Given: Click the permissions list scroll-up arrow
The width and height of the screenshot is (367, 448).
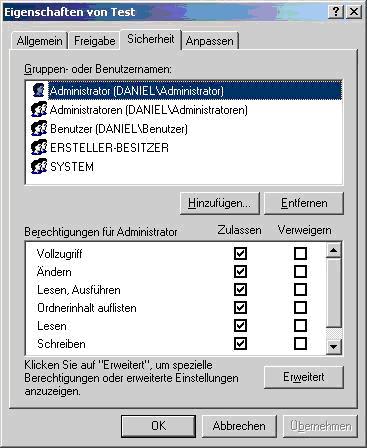Looking at the screenshot, I should coord(334,250).
